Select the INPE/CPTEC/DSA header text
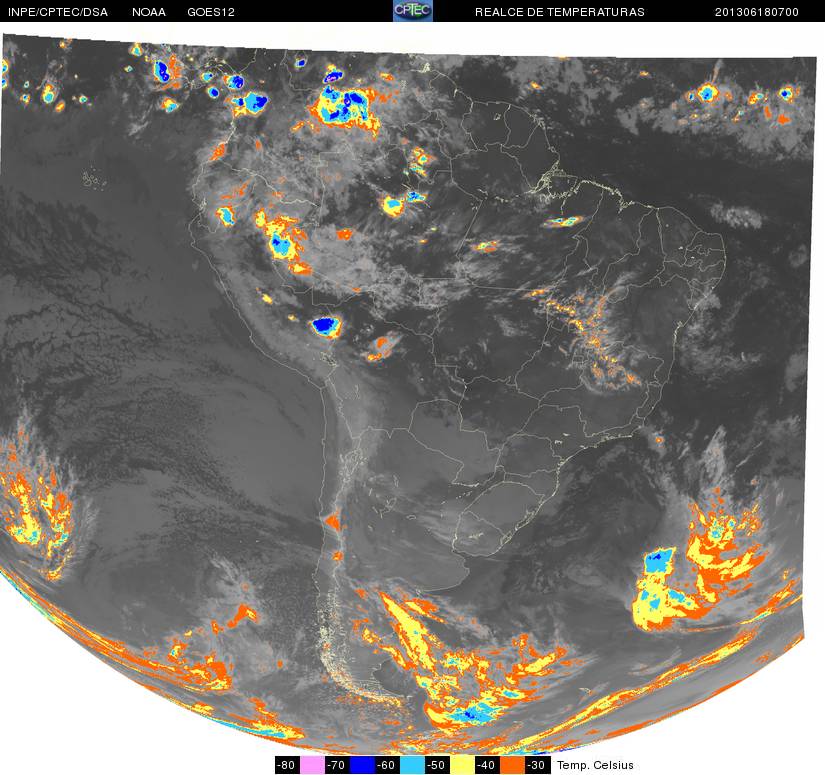Viewport: 825px width, 775px height. coord(58,12)
